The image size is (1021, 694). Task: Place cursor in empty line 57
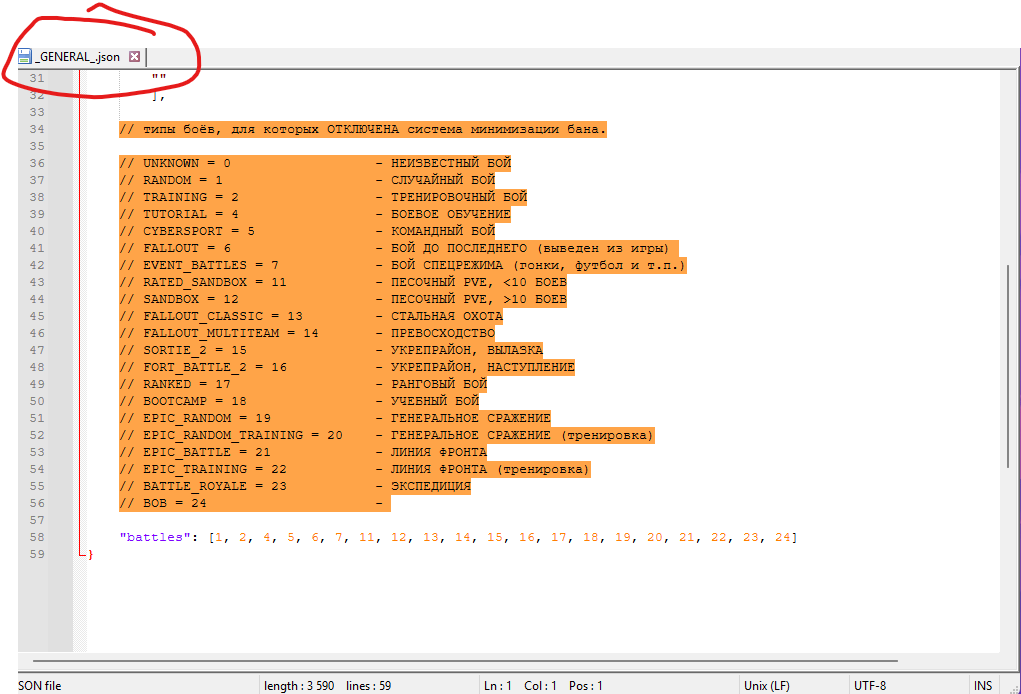(x=300, y=521)
